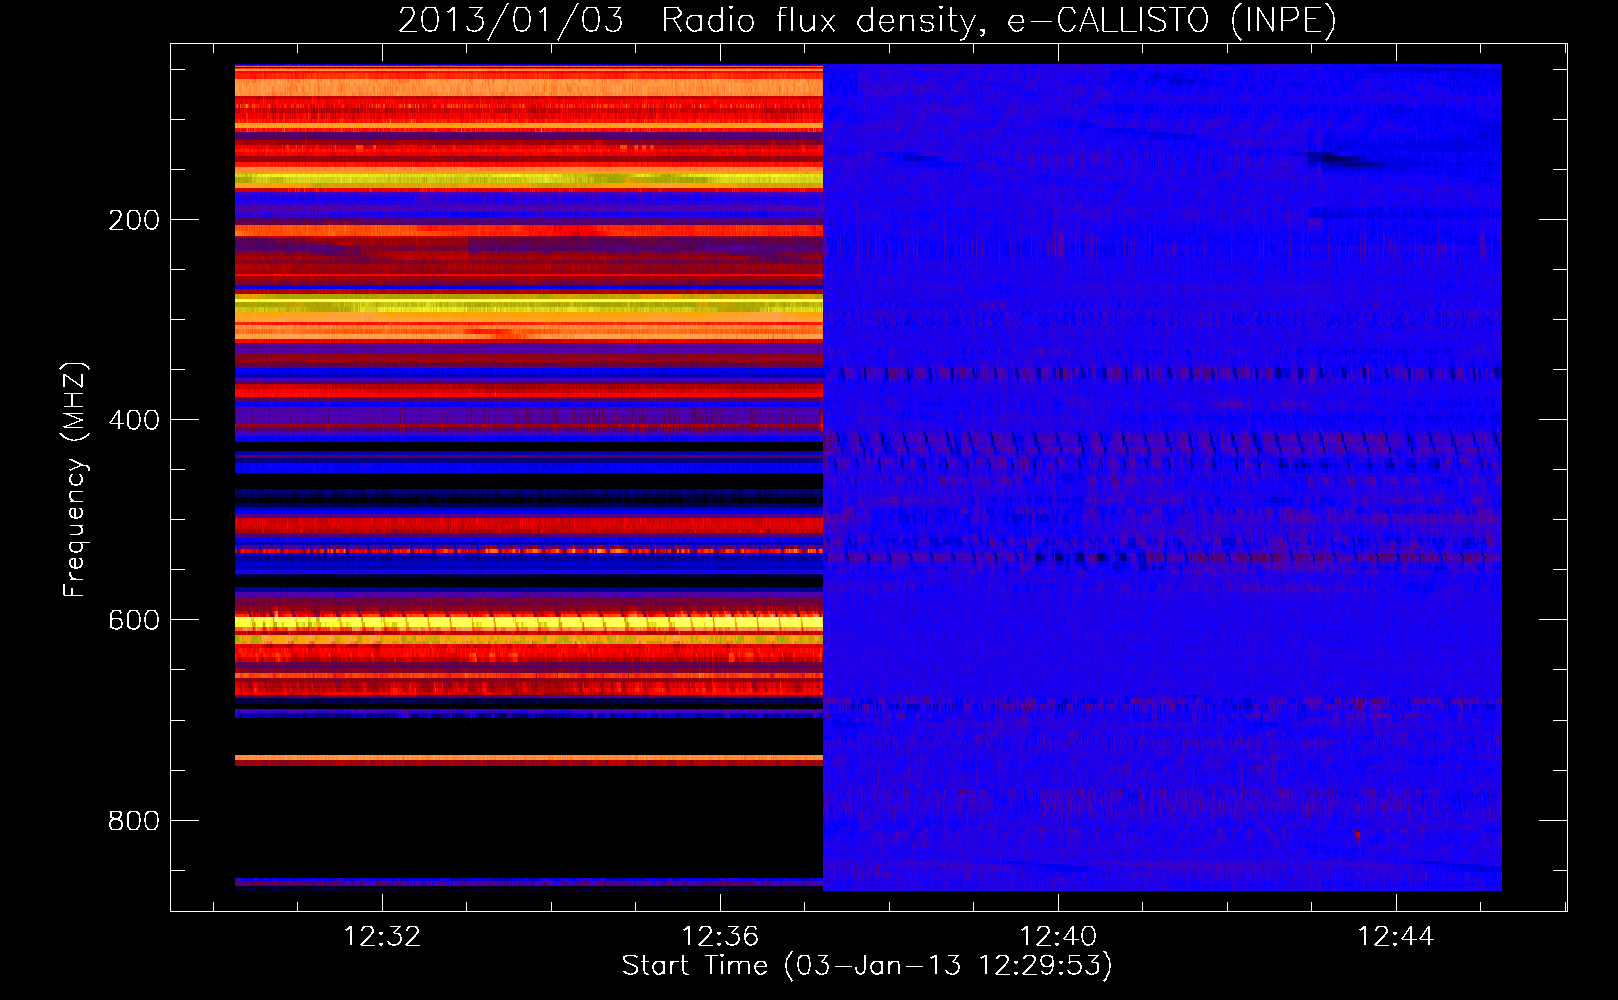Screen dimensions: 1618x1000
Task: Click the small red spot near 800 MHz
Action: pyautogui.click(x=1357, y=835)
